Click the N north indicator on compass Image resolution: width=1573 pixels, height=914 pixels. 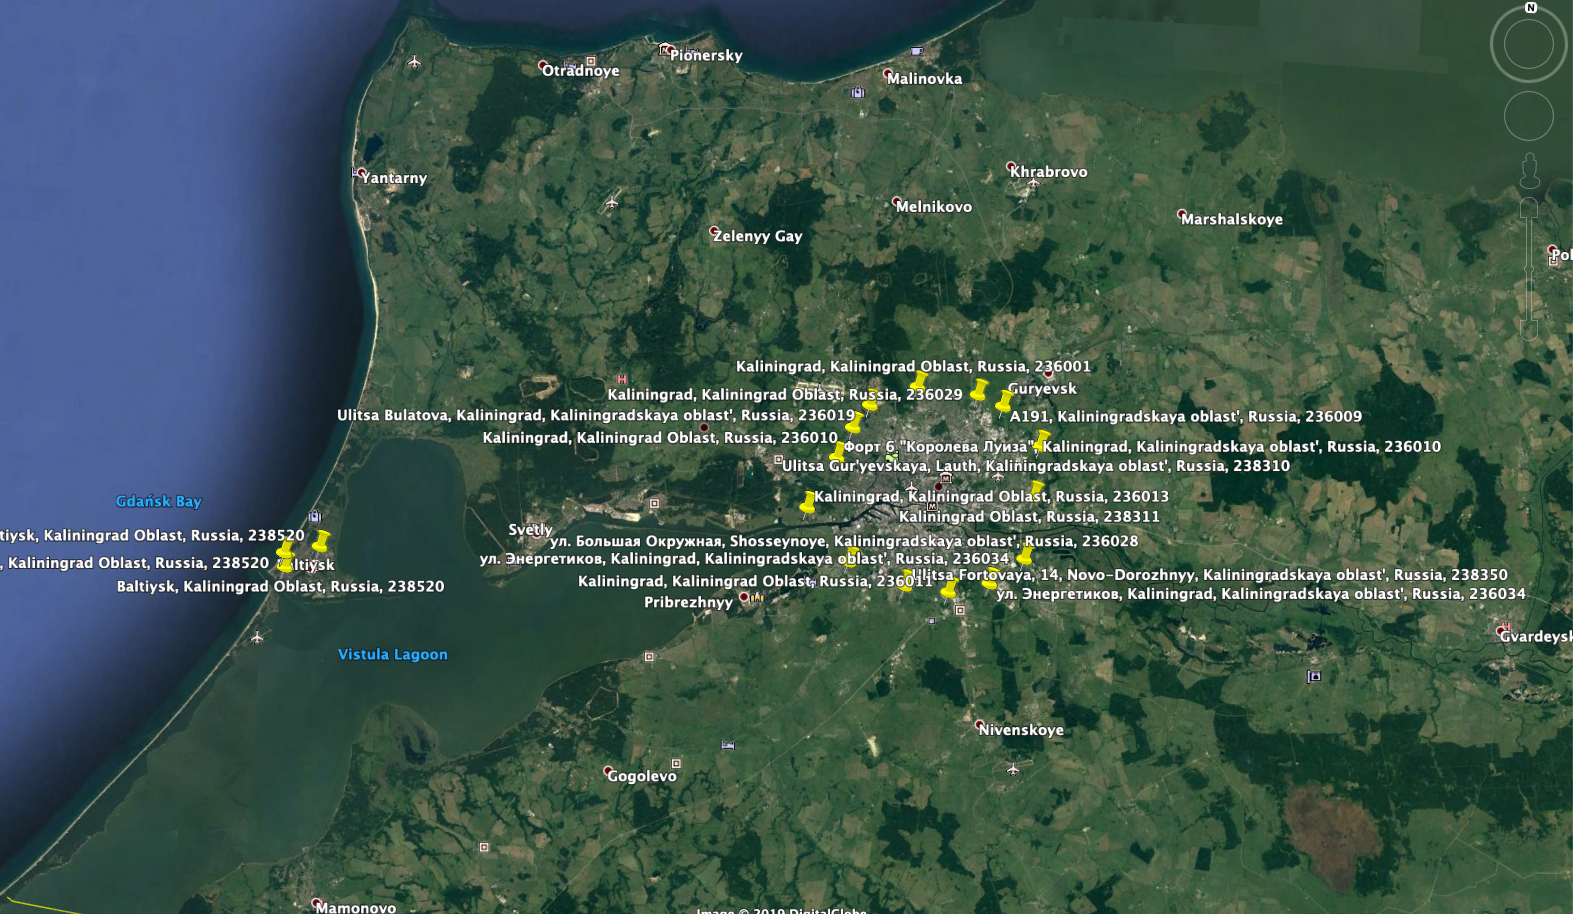tap(1530, 8)
